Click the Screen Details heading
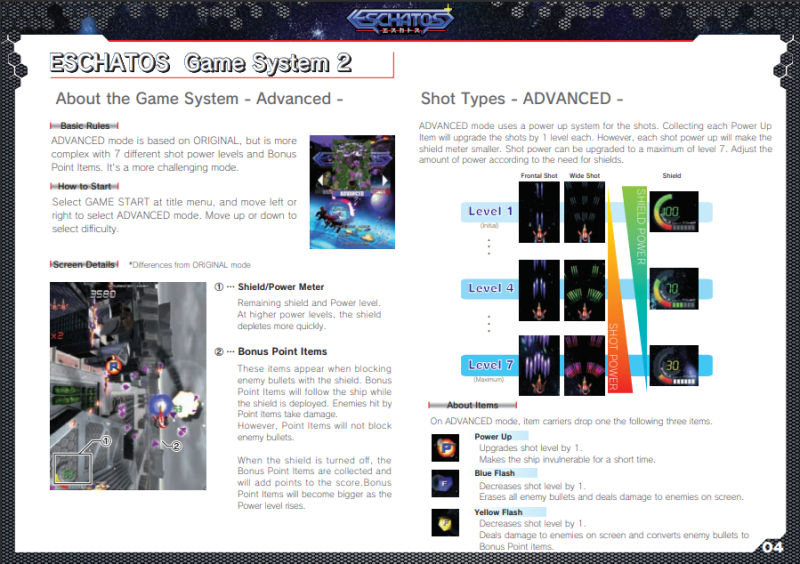The width and height of the screenshot is (800, 564). 84,264
